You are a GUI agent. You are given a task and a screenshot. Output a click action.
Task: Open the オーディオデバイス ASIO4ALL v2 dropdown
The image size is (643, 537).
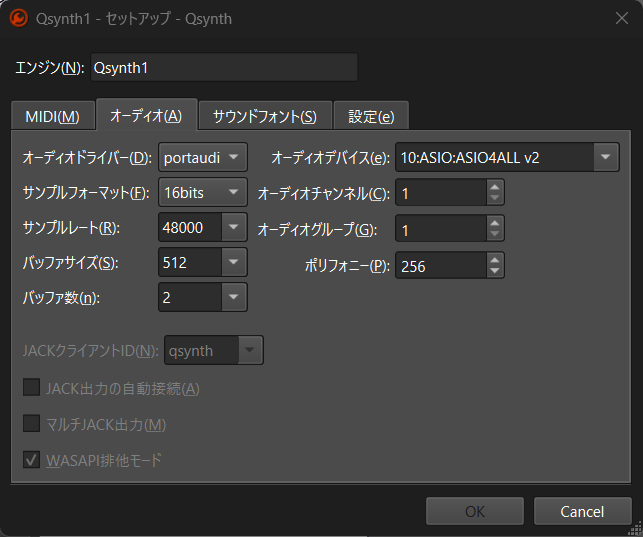(x=507, y=157)
